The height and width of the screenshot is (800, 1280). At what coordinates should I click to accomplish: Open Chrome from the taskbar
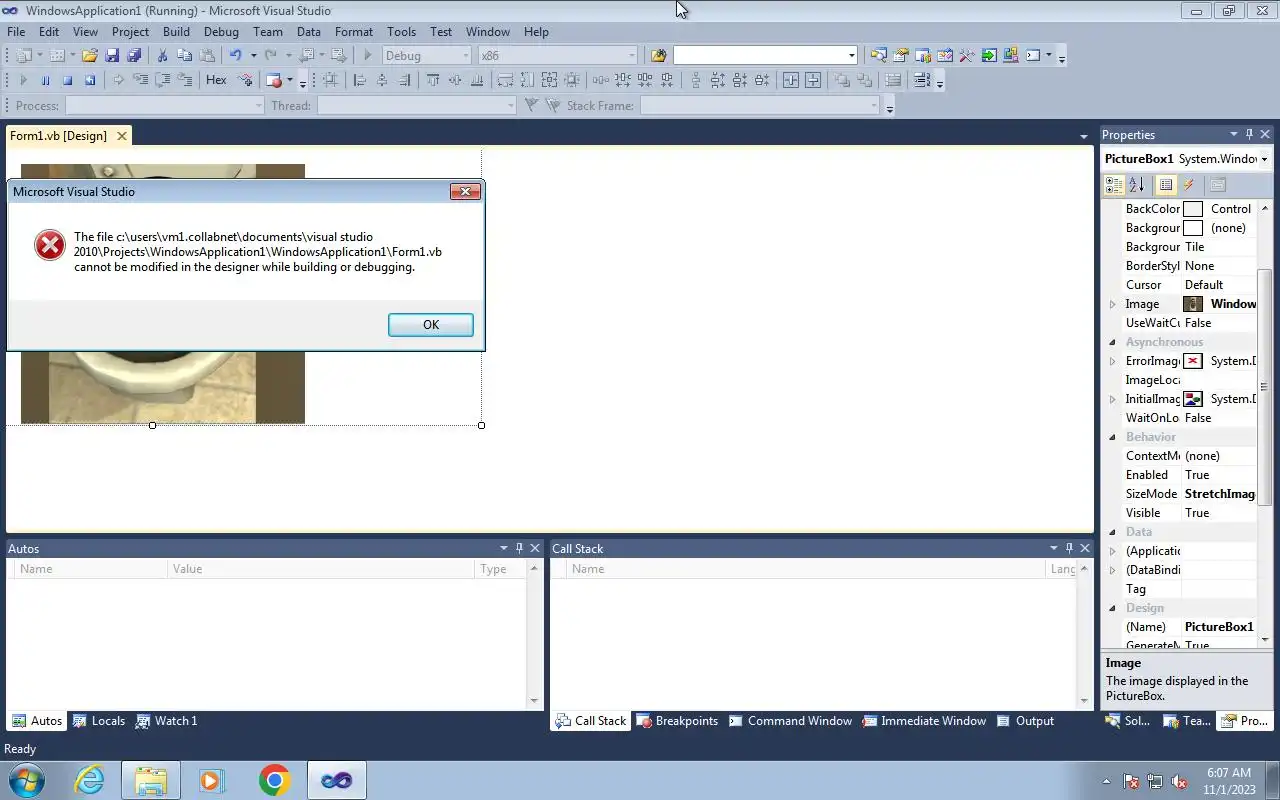pyautogui.click(x=274, y=780)
